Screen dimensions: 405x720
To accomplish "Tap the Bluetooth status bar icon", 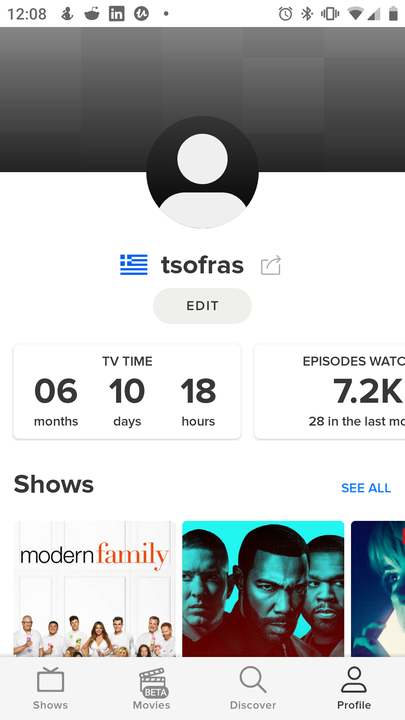I will tap(307, 14).
